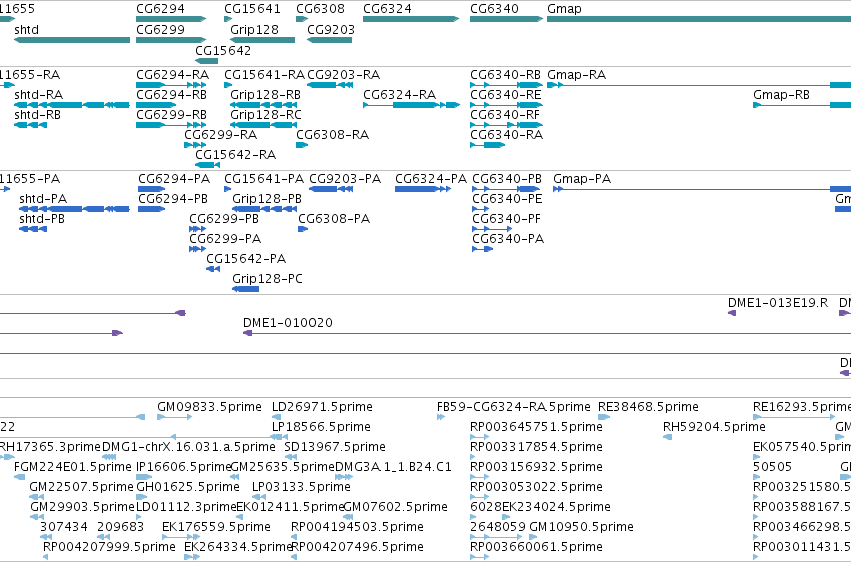851x562 pixels.
Task: Click the shtd gene label
Action: pyautogui.click(x=27, y=29)
